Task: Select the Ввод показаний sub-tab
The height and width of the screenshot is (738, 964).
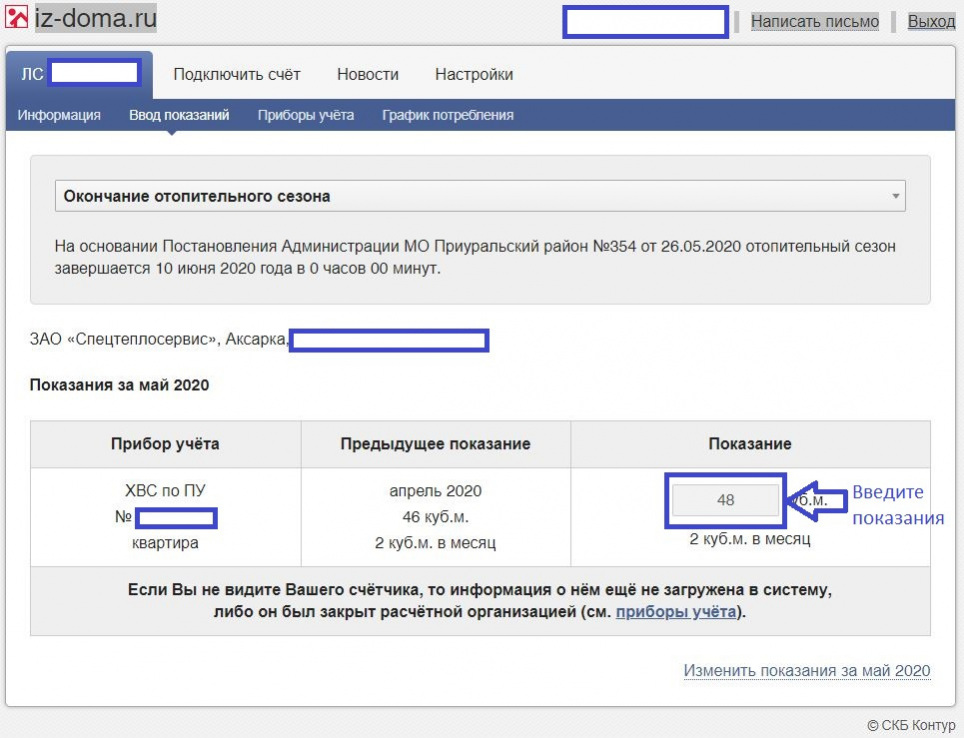Action: 179,115
